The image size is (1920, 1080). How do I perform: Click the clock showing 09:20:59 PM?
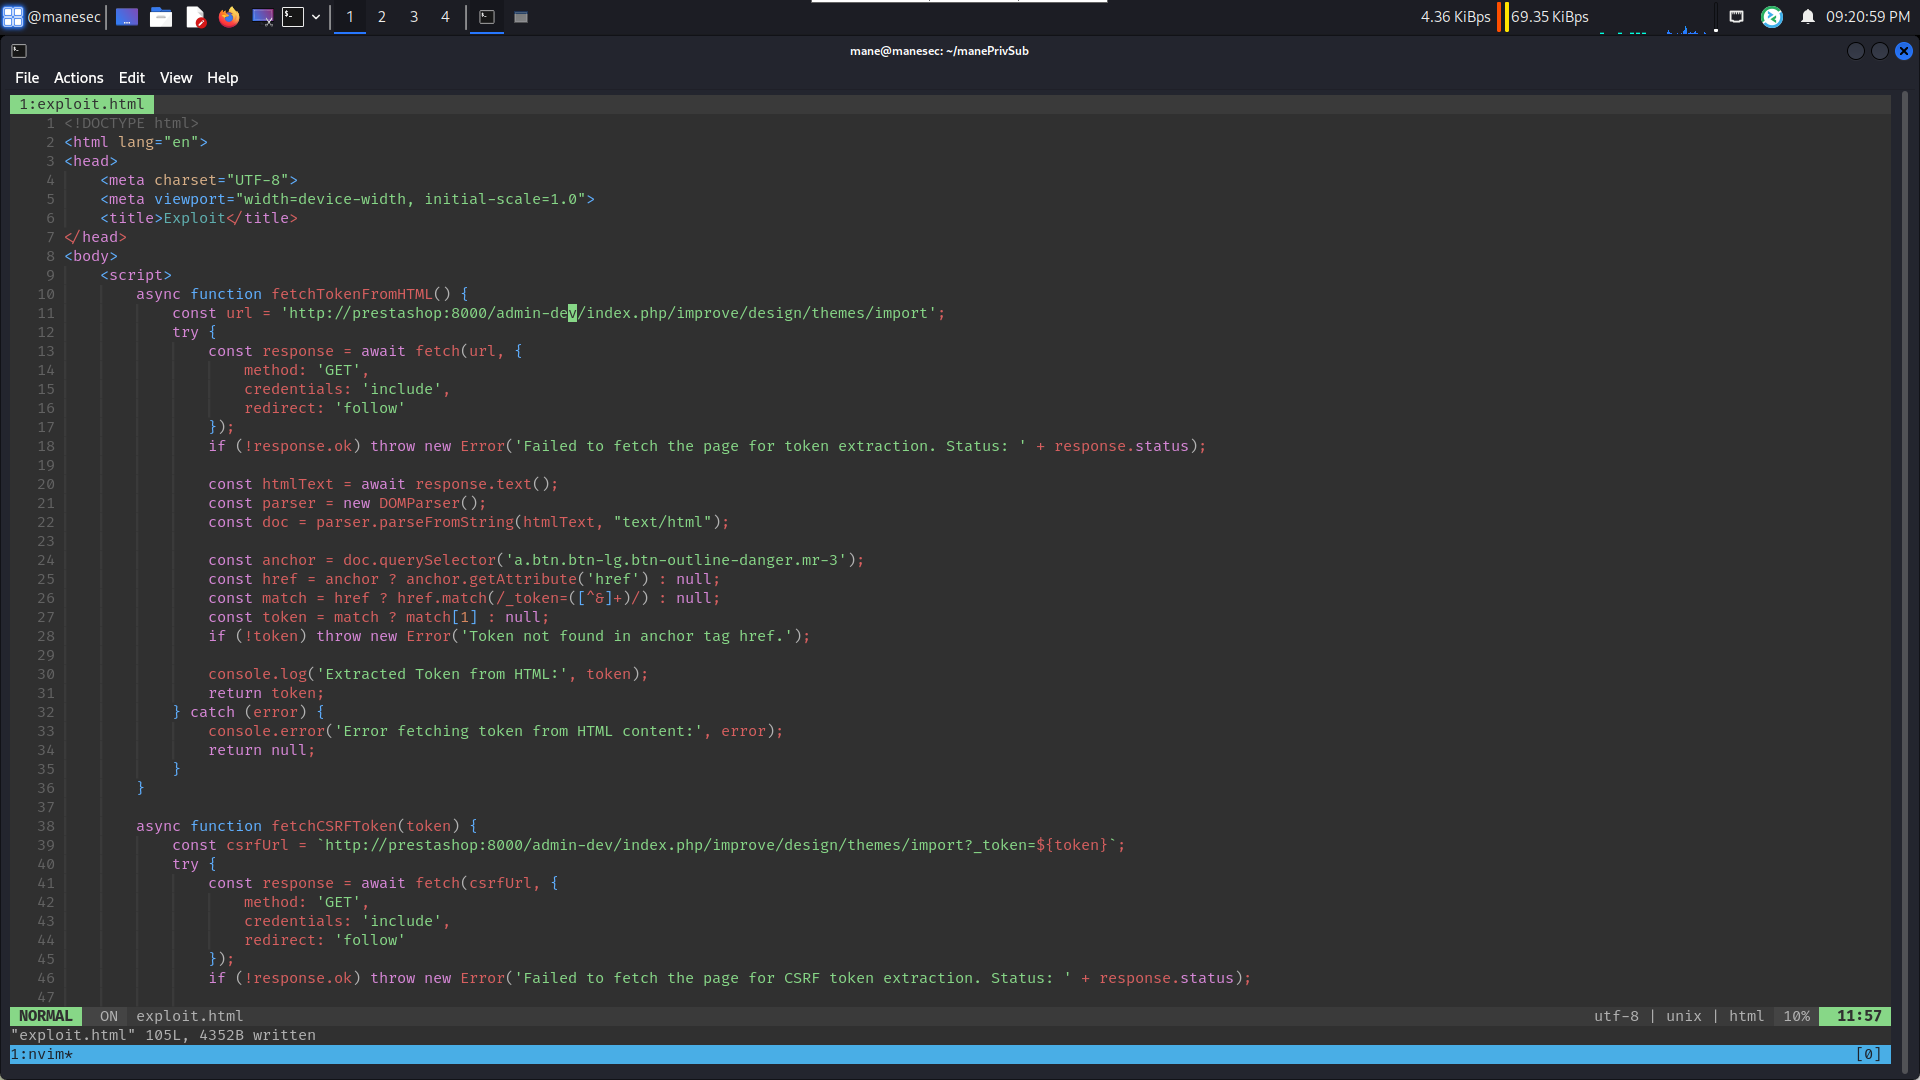[x=1868, y=17]
